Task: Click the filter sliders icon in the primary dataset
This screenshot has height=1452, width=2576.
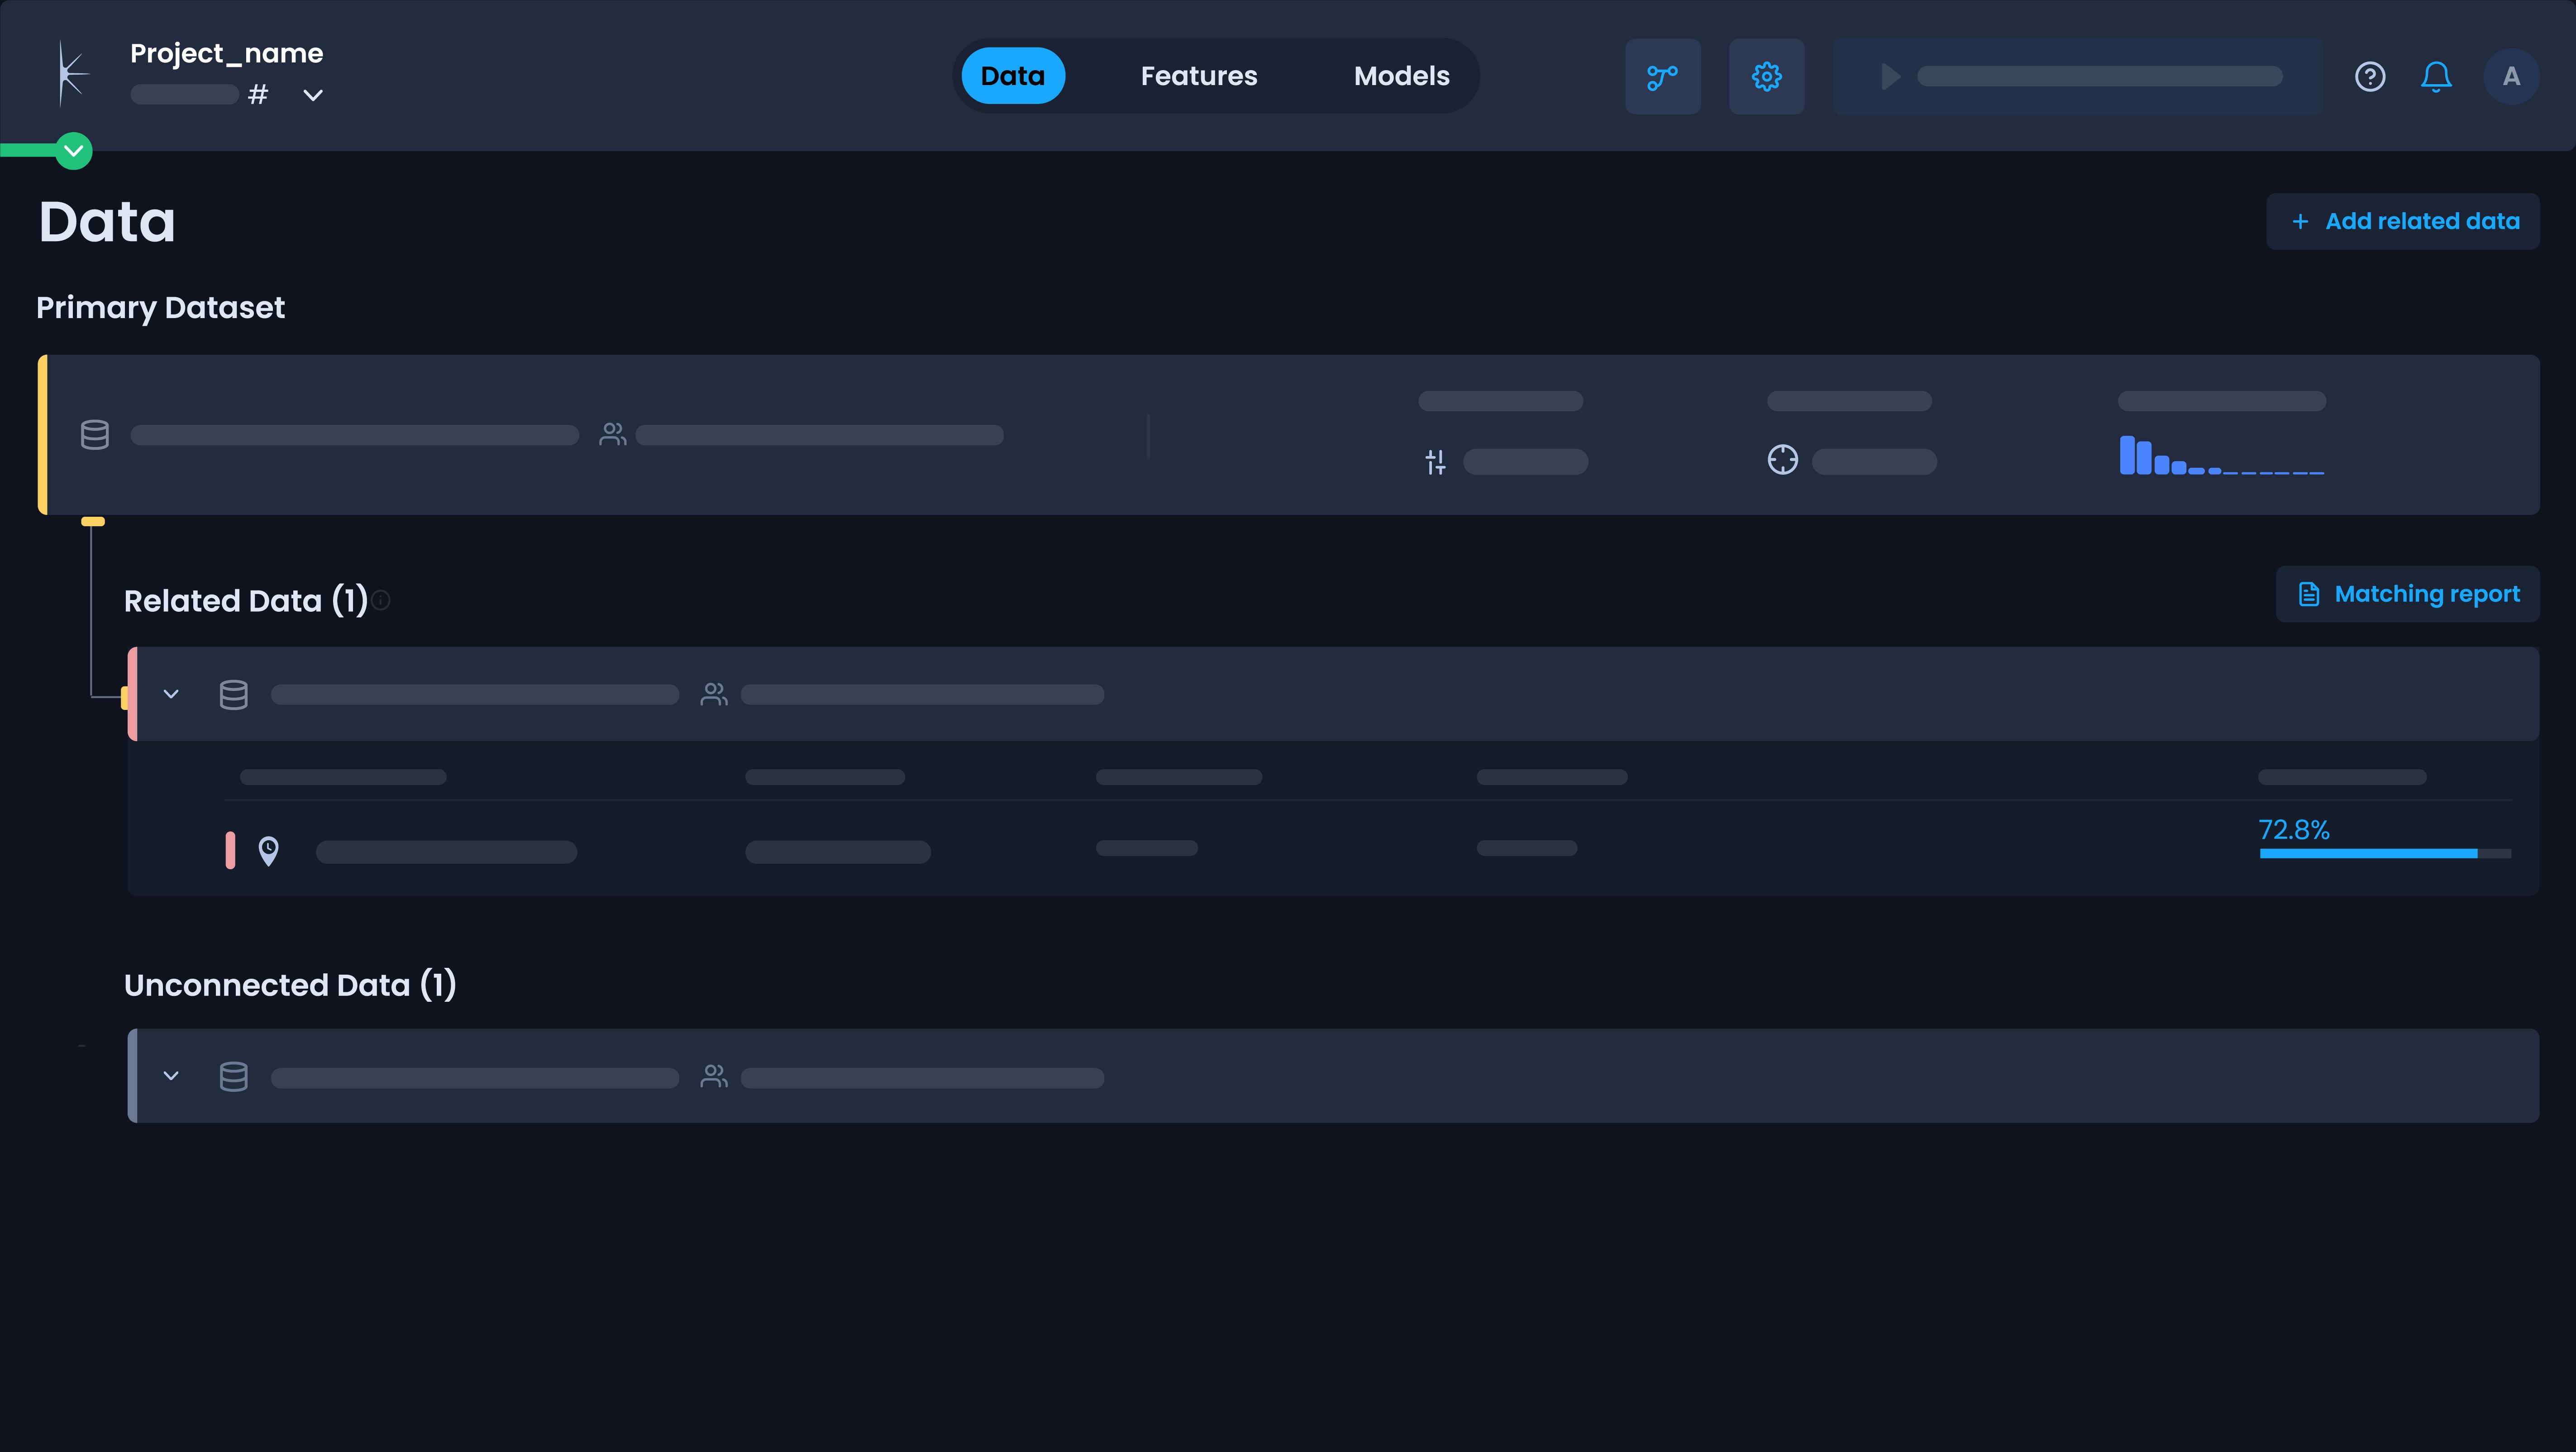Action: 1435,461
